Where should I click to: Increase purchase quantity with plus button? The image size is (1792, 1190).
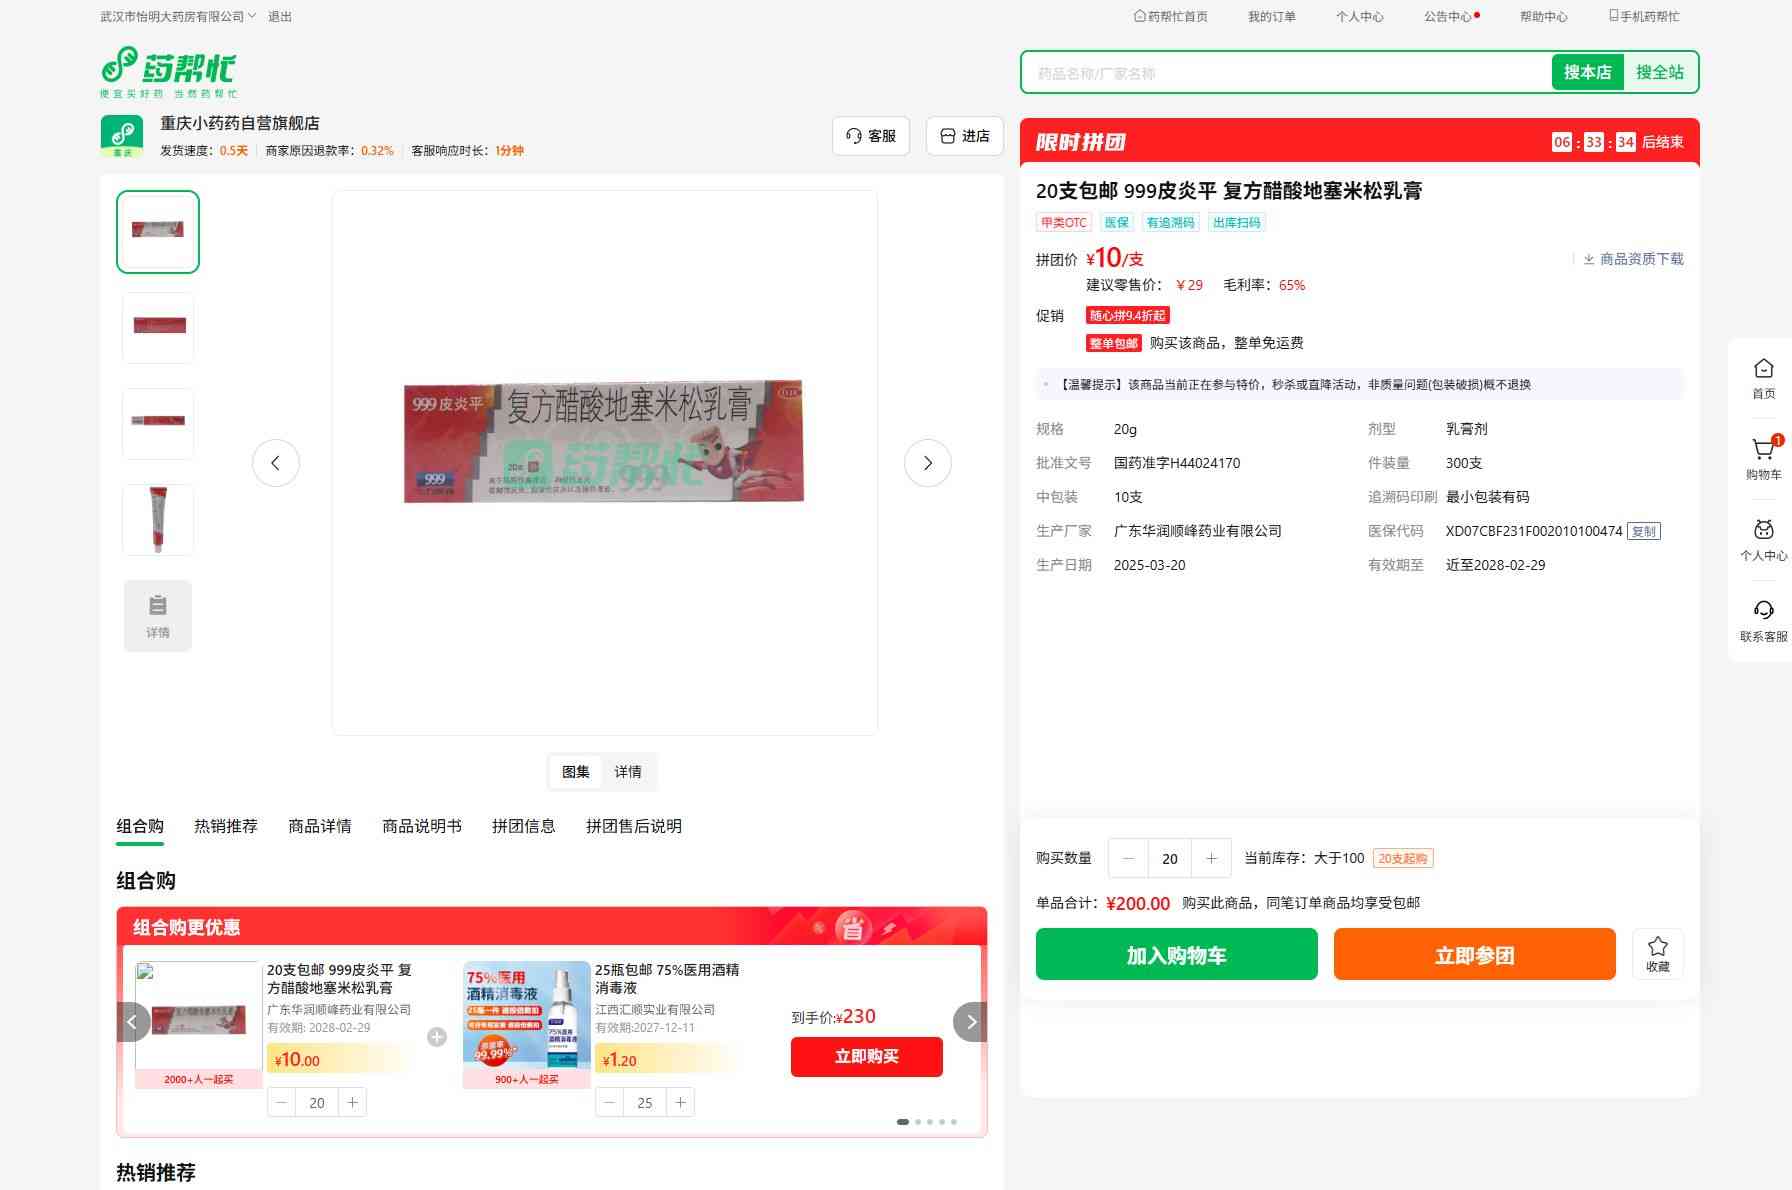point(1211,858)
